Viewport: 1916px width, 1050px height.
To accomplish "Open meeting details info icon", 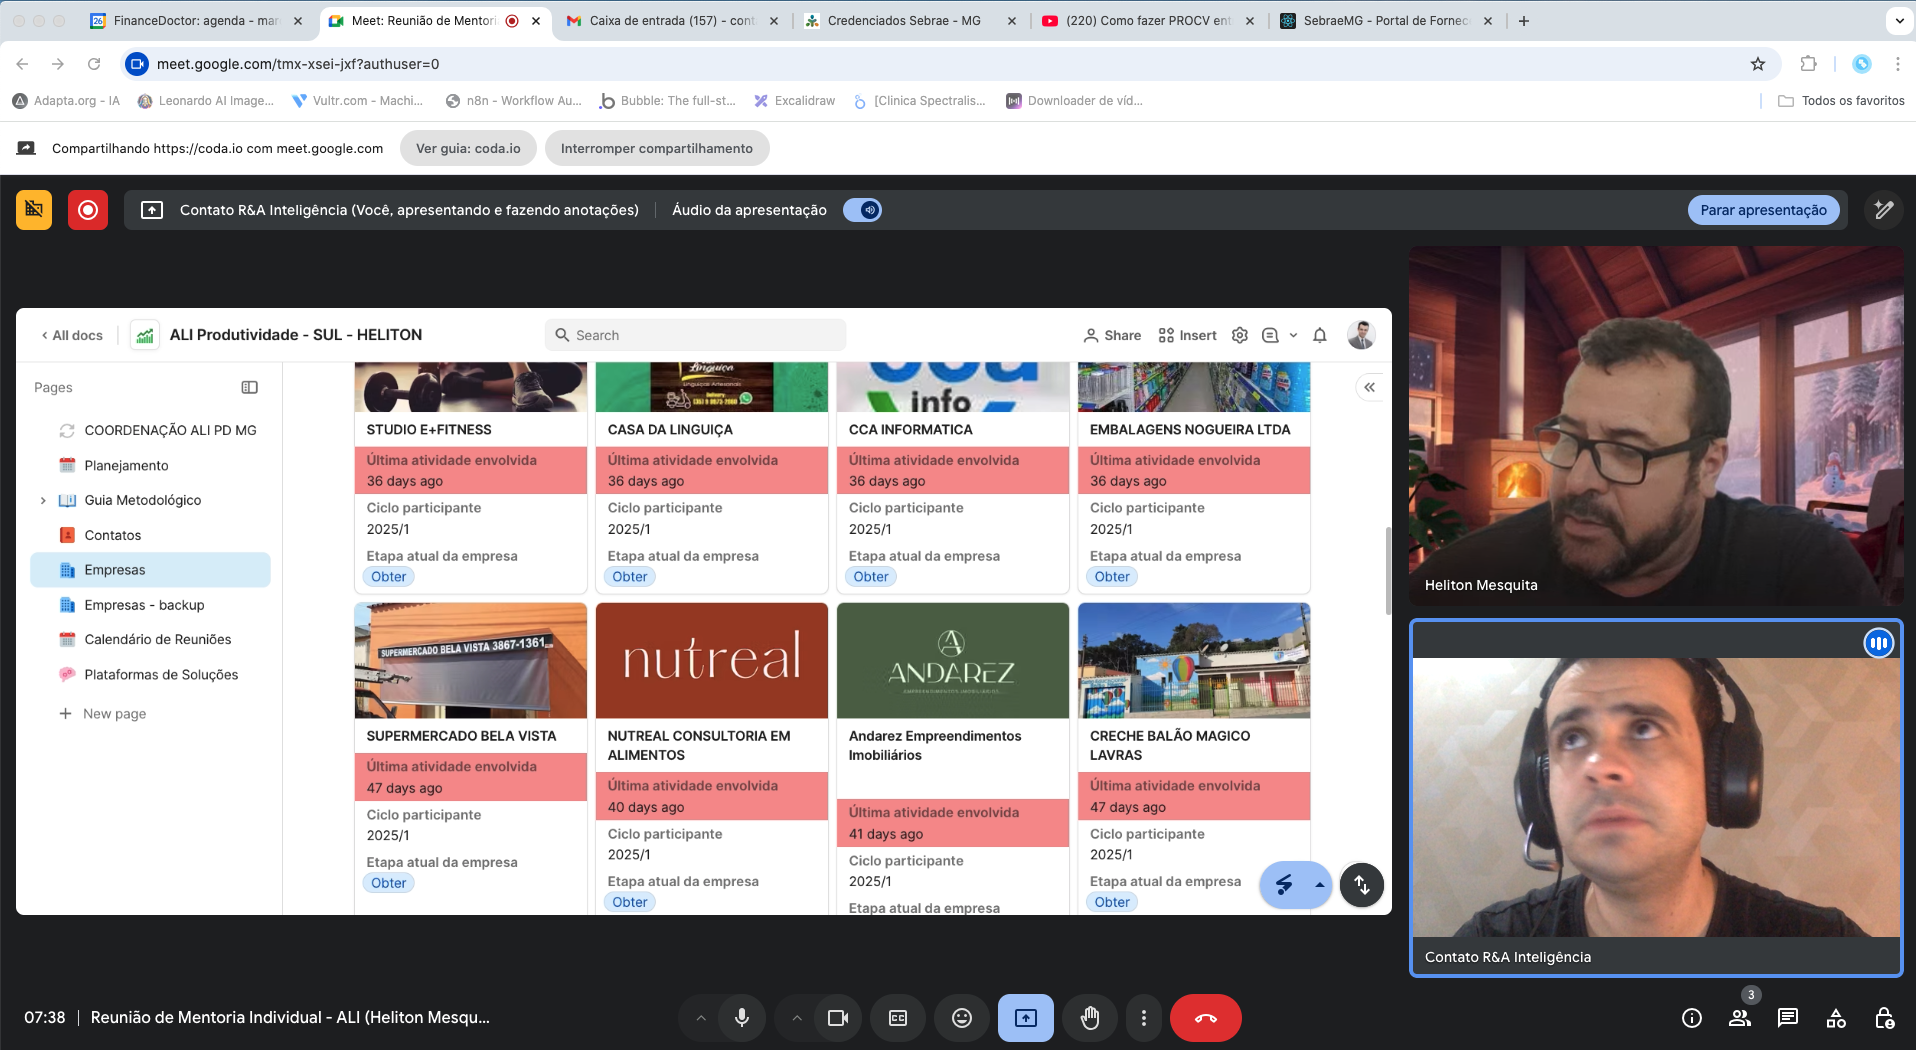I will [1691, 1018].
